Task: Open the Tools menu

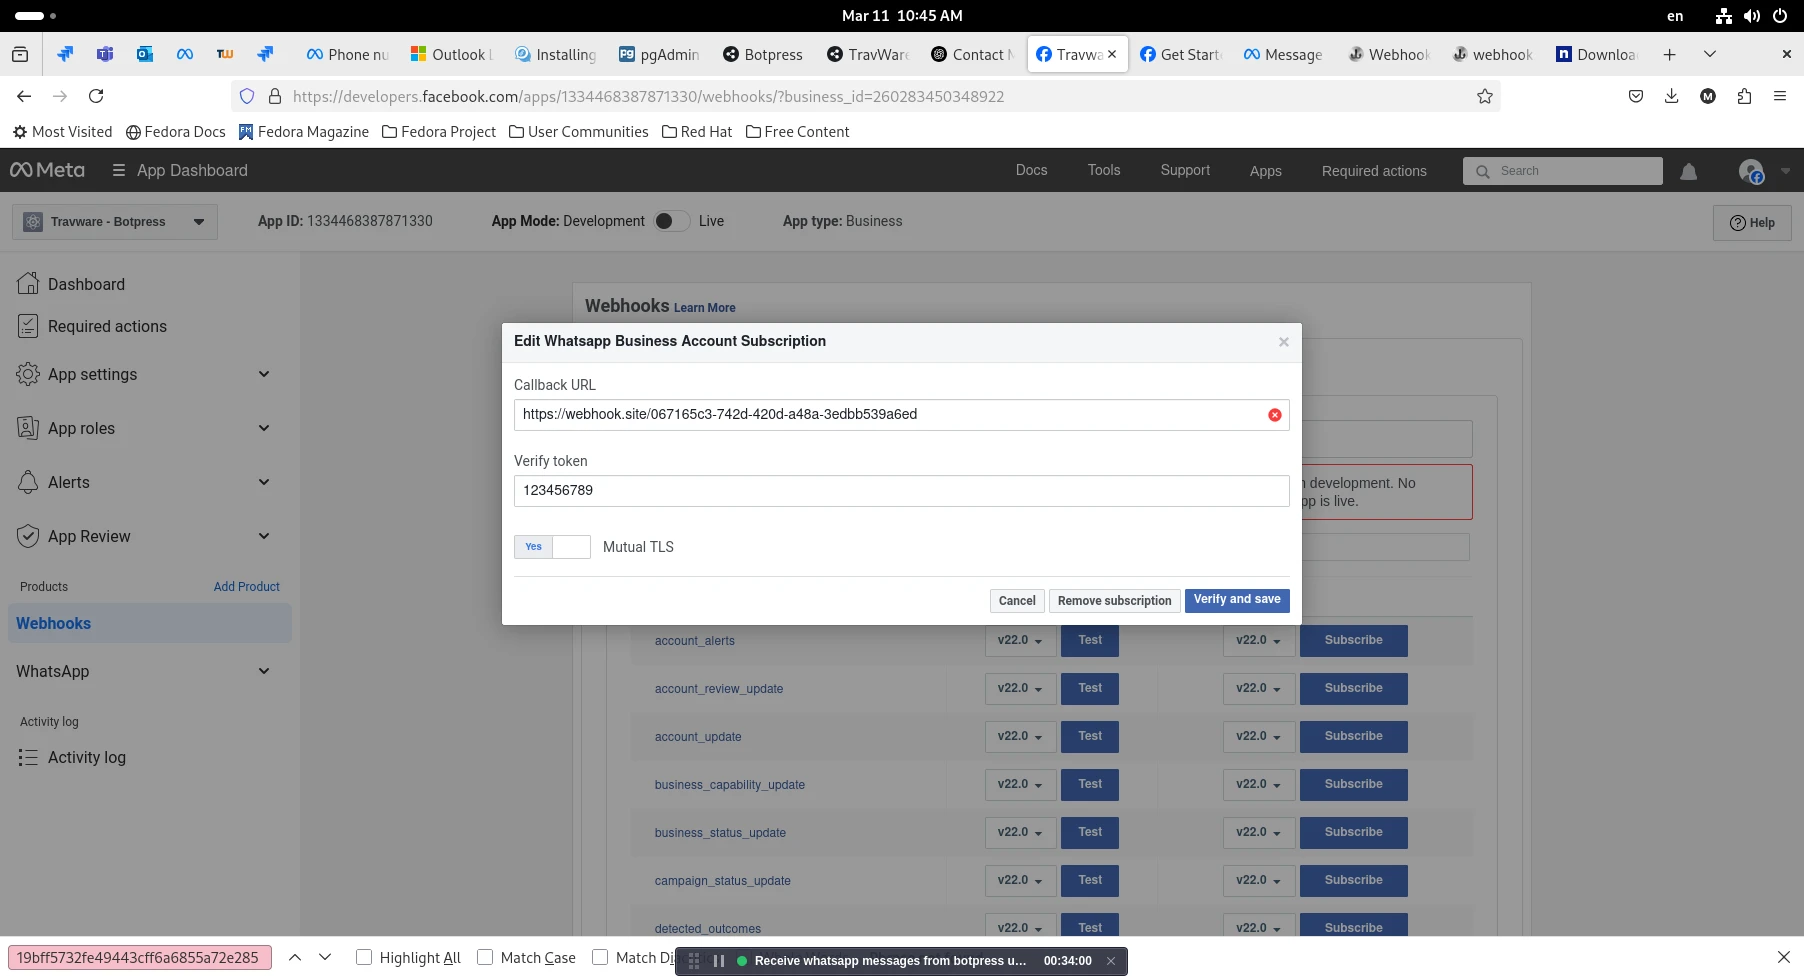Action: click(x=1104, y=170)
